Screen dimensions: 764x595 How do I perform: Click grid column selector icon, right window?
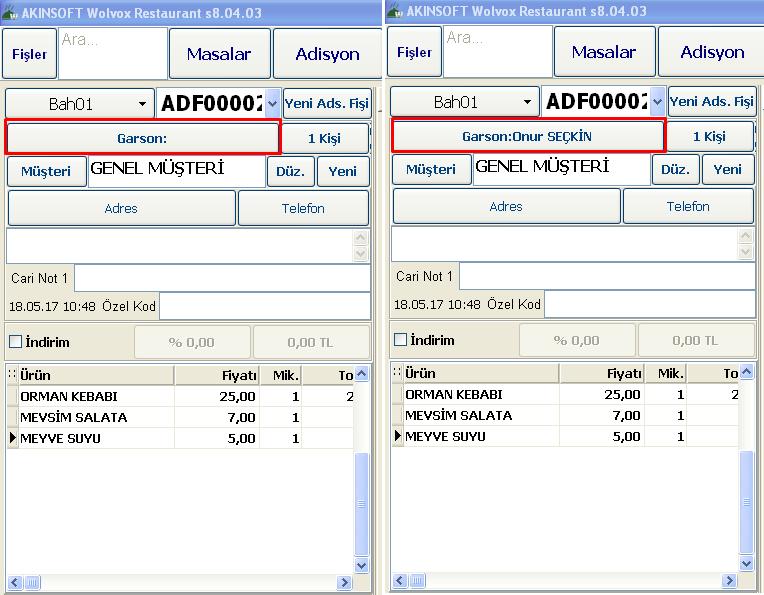pos(397,373)
